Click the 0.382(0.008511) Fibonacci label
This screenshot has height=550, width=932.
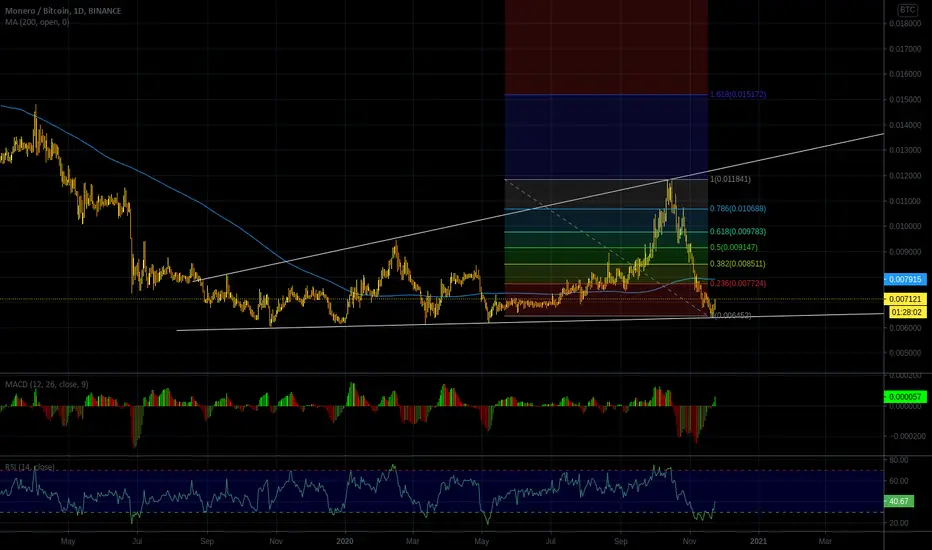(x=738, y=263)
